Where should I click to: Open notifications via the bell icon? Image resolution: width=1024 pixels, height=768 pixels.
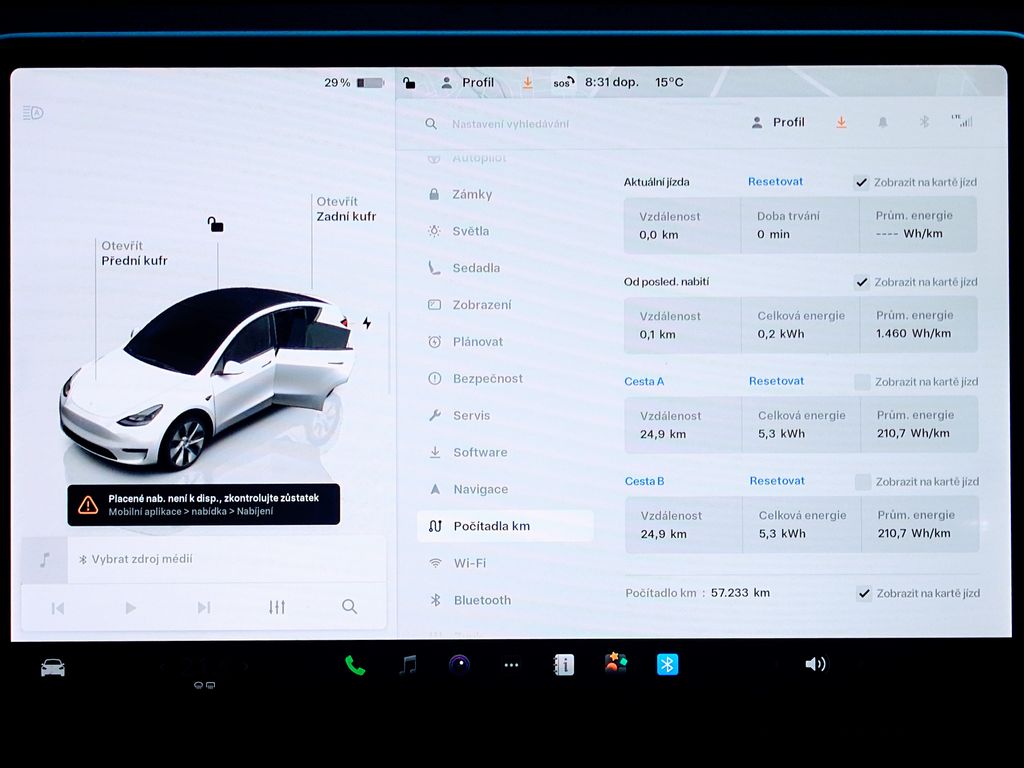[x=882, y=122]
